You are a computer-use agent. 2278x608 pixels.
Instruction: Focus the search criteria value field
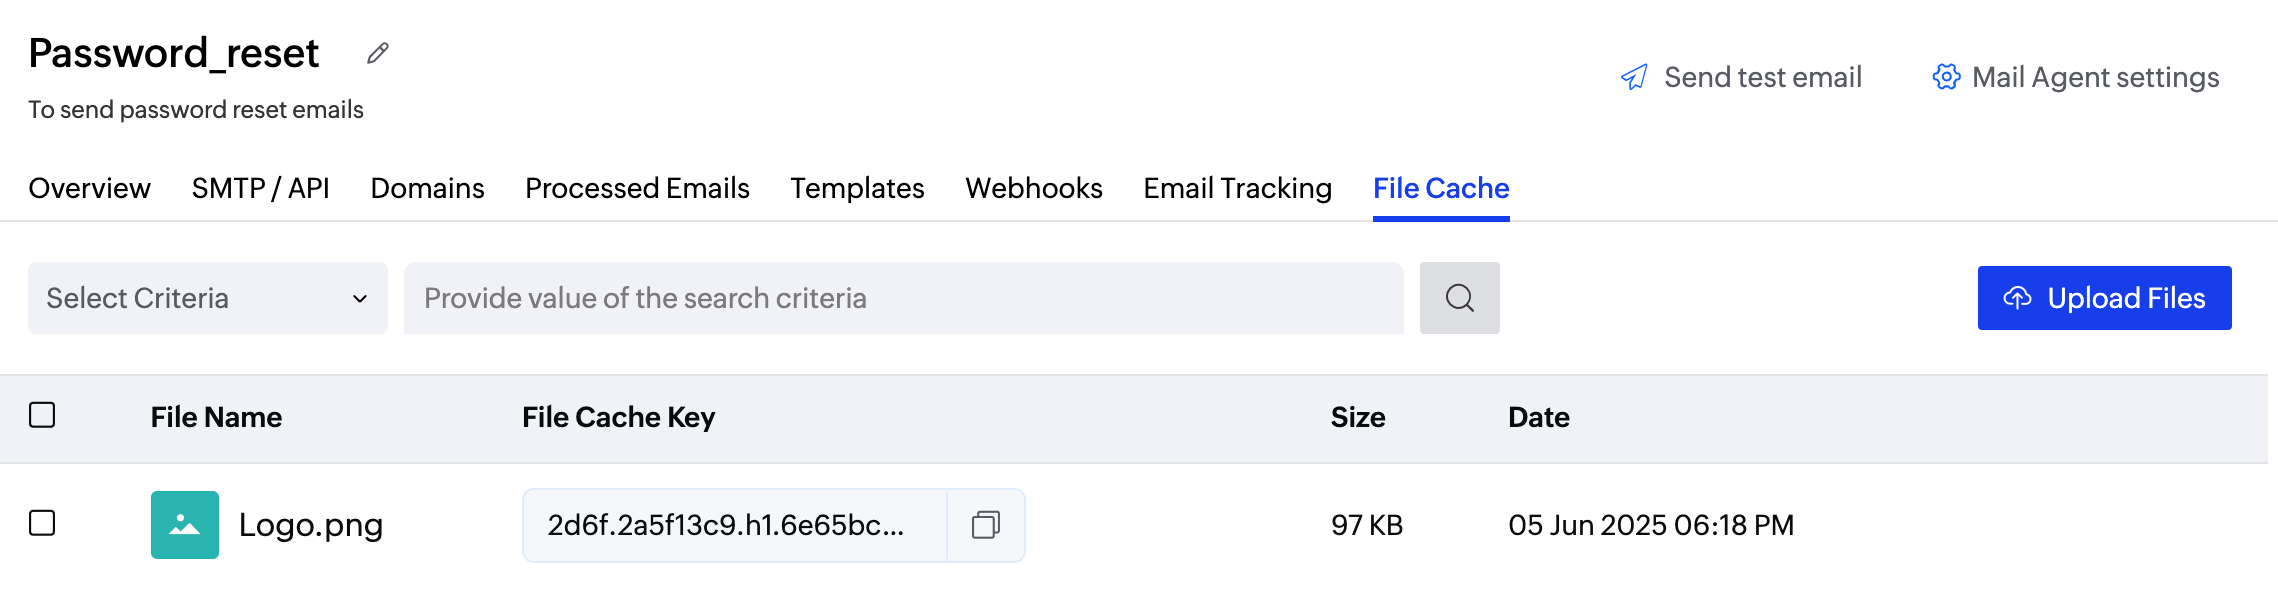(x=903, y=298)
